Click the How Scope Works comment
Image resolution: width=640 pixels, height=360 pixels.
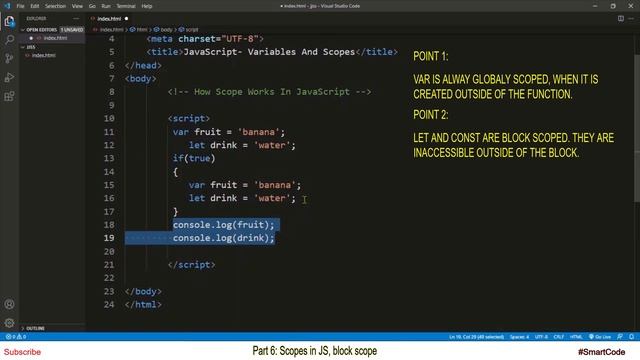269,92
